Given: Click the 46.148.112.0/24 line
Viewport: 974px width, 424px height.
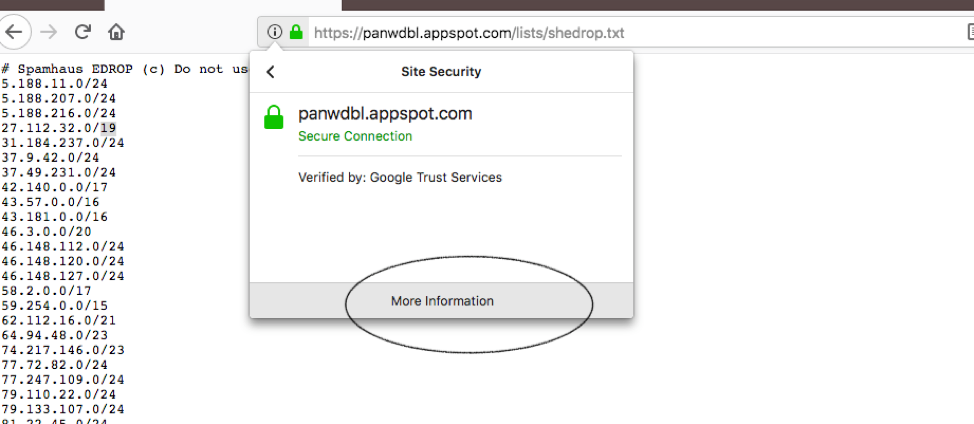Looking at the screenshot, I should pyautogui.click(x=63, y=246).
